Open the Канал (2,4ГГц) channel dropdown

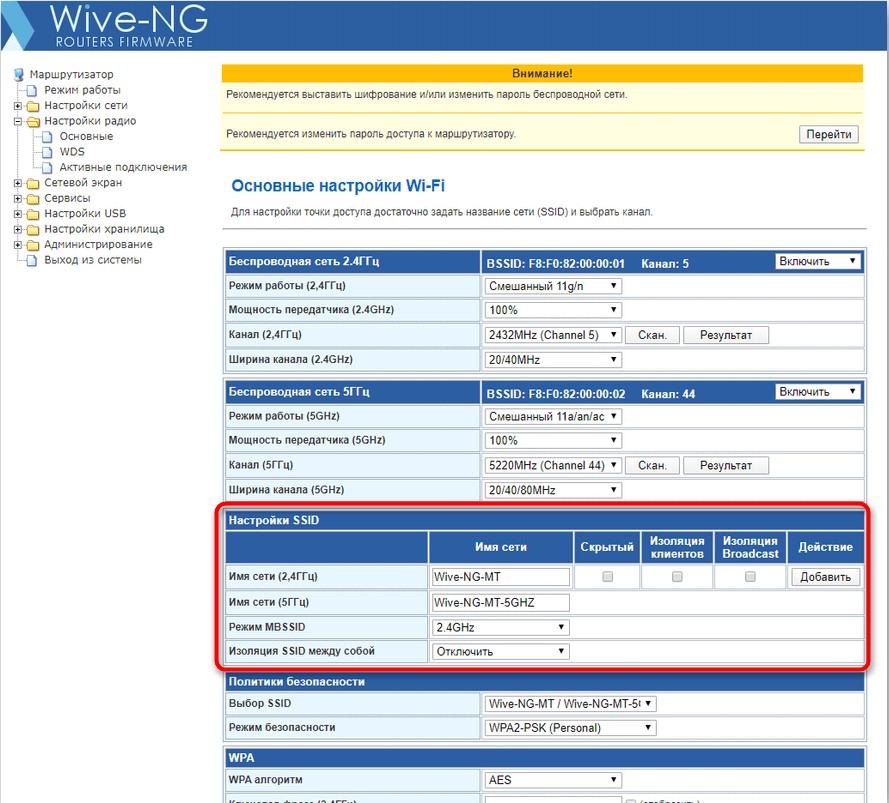tap(553, 335)
